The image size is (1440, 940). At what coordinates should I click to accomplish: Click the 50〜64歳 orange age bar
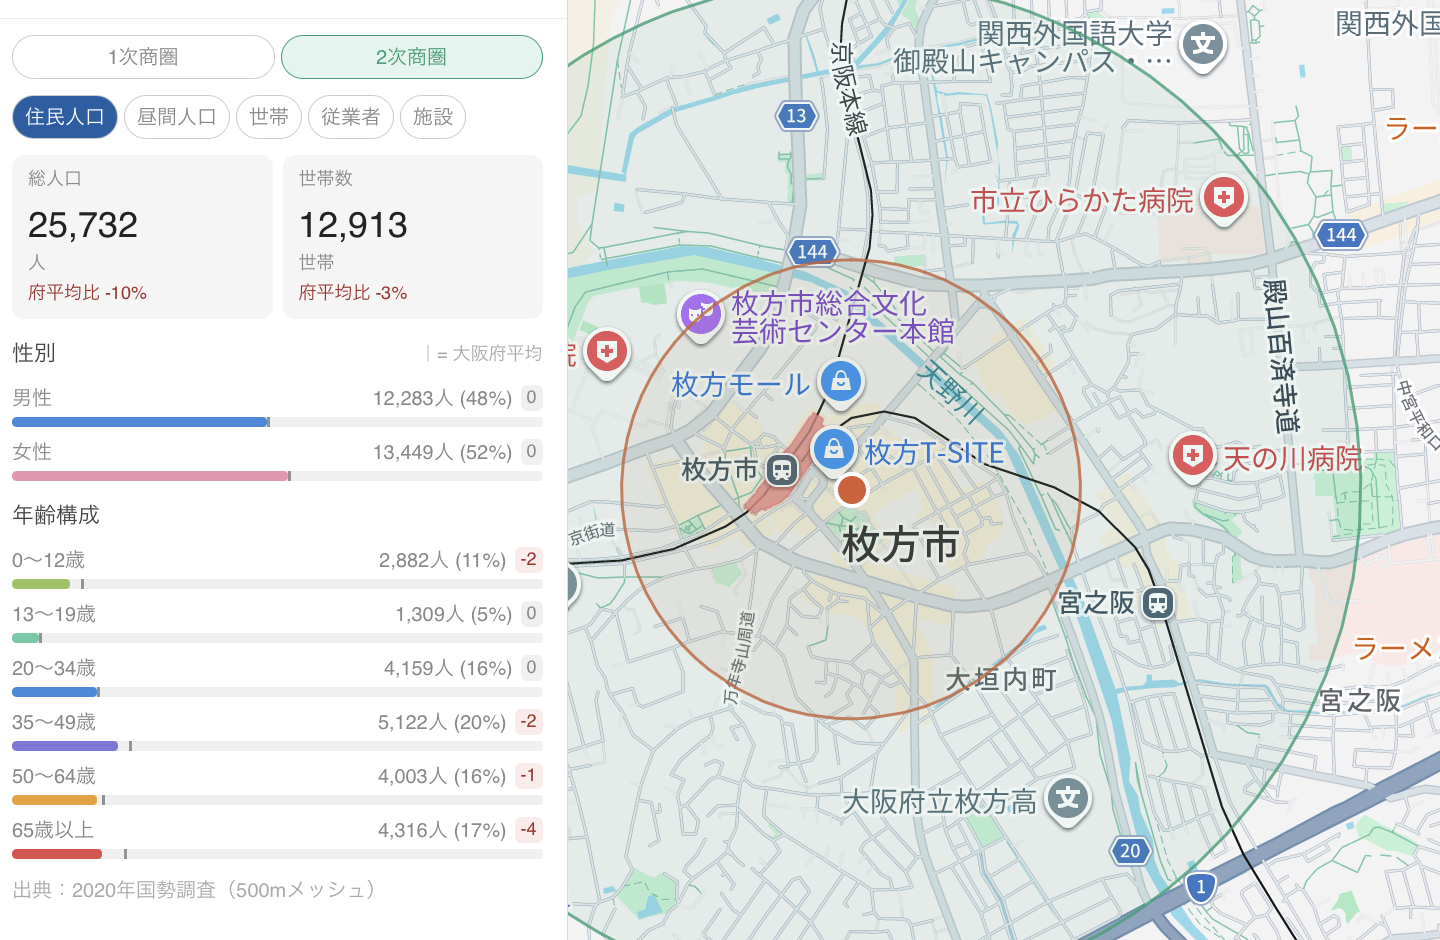[54, 800]
